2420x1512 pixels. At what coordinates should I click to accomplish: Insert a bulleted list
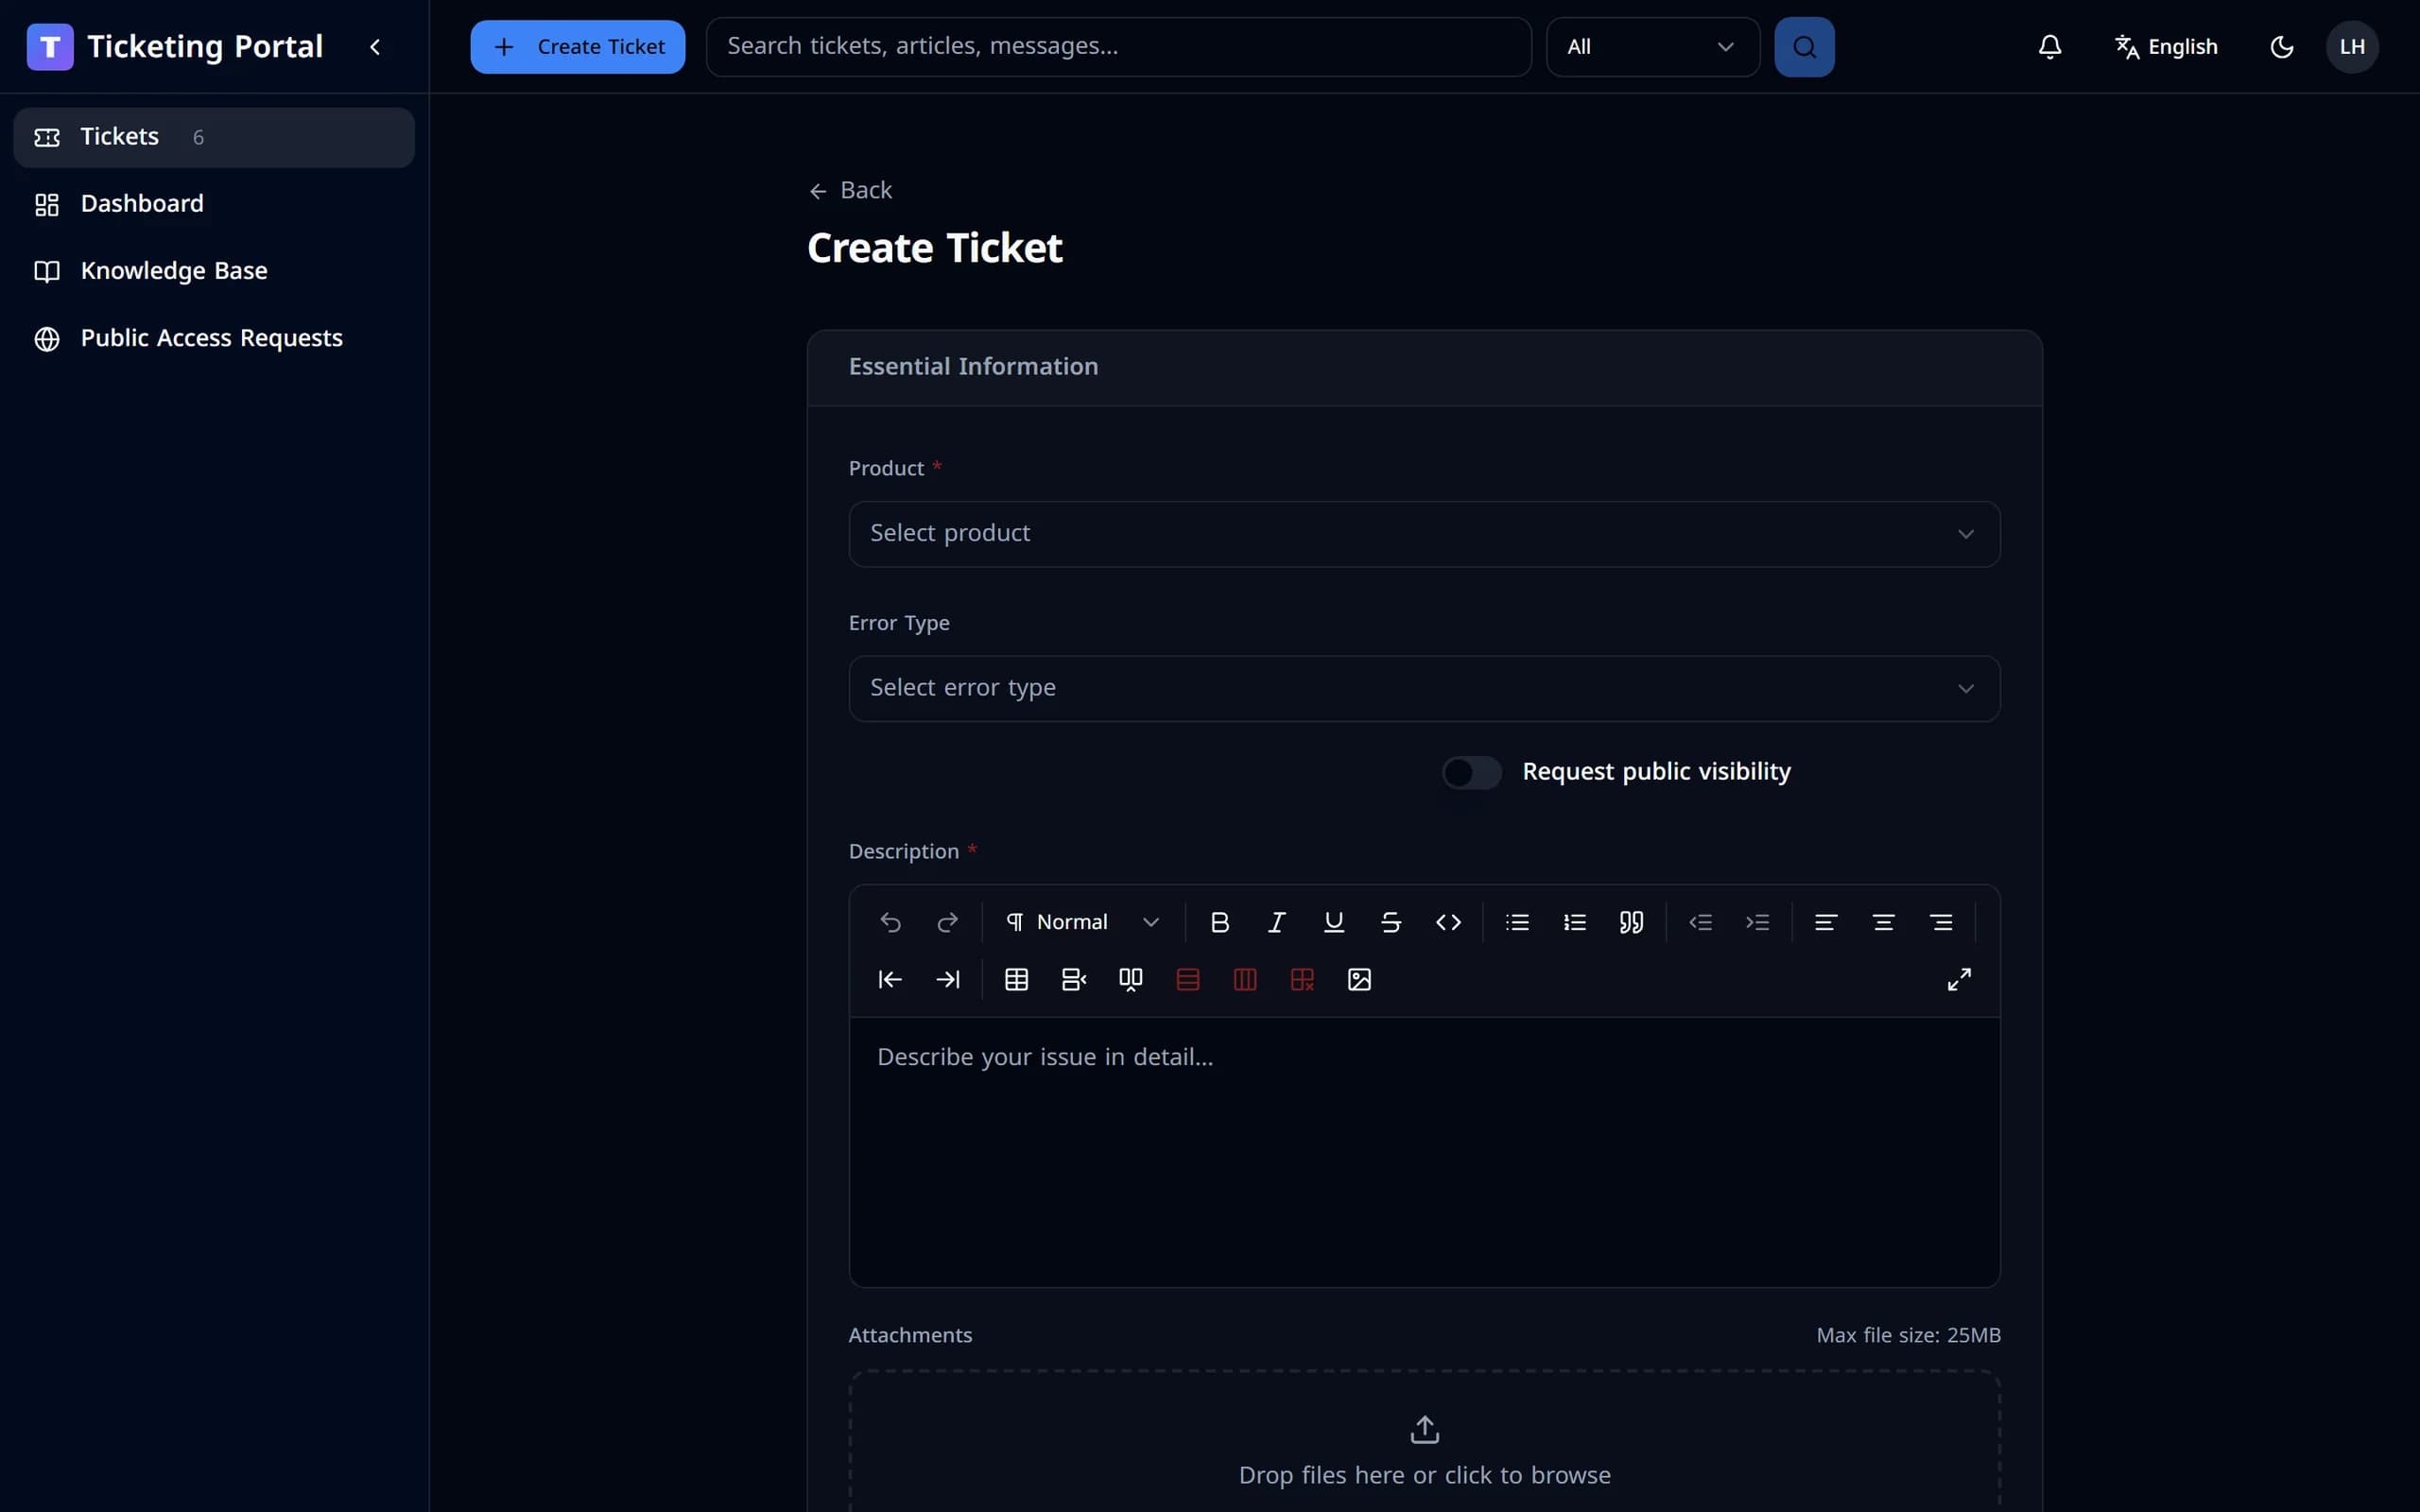[x=1517, y=922]
